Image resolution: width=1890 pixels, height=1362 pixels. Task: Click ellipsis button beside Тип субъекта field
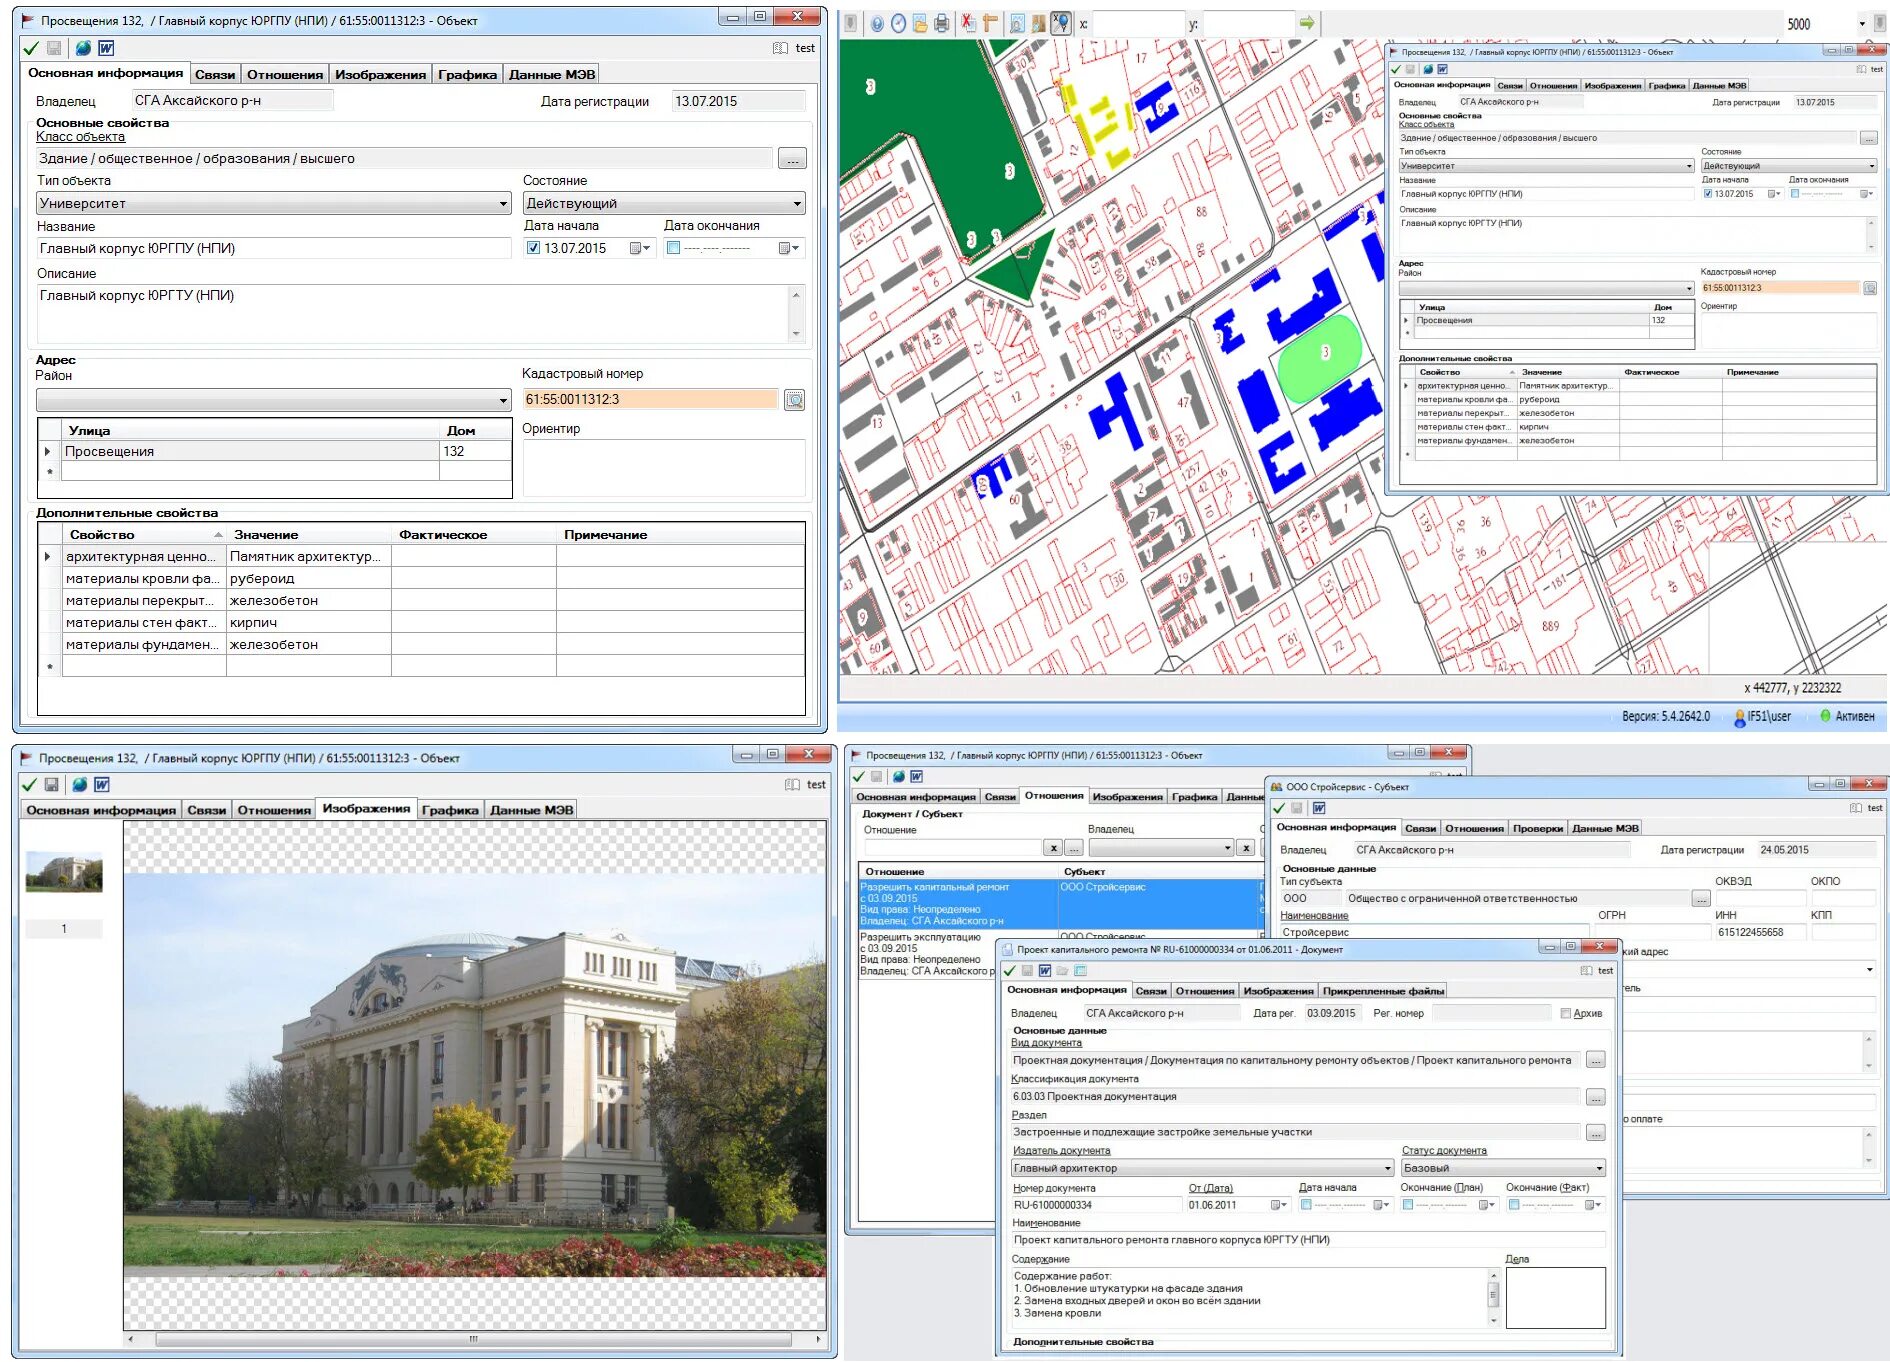tap(1701, 898)
